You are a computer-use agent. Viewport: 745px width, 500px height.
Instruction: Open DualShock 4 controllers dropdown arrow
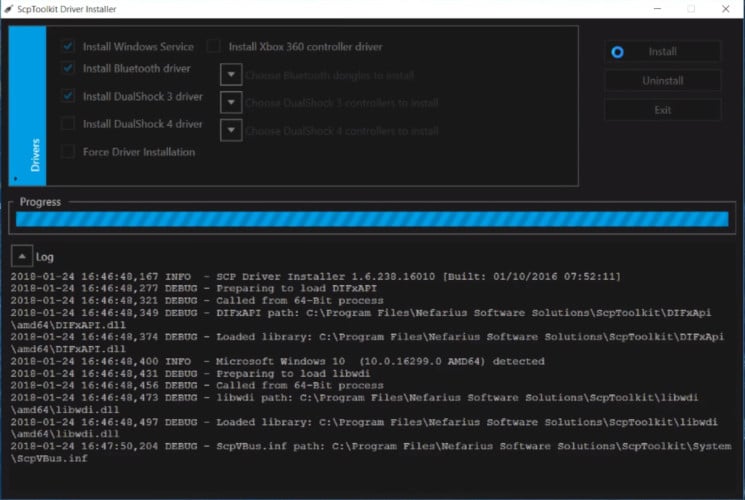(x=231, y=130)
